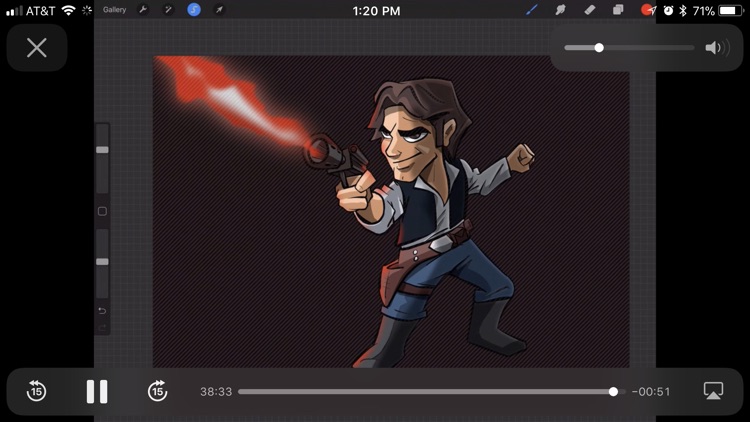Select the Procreate Brush tool
The height and width of the screenshot is (422, 750).
(531, 10)
